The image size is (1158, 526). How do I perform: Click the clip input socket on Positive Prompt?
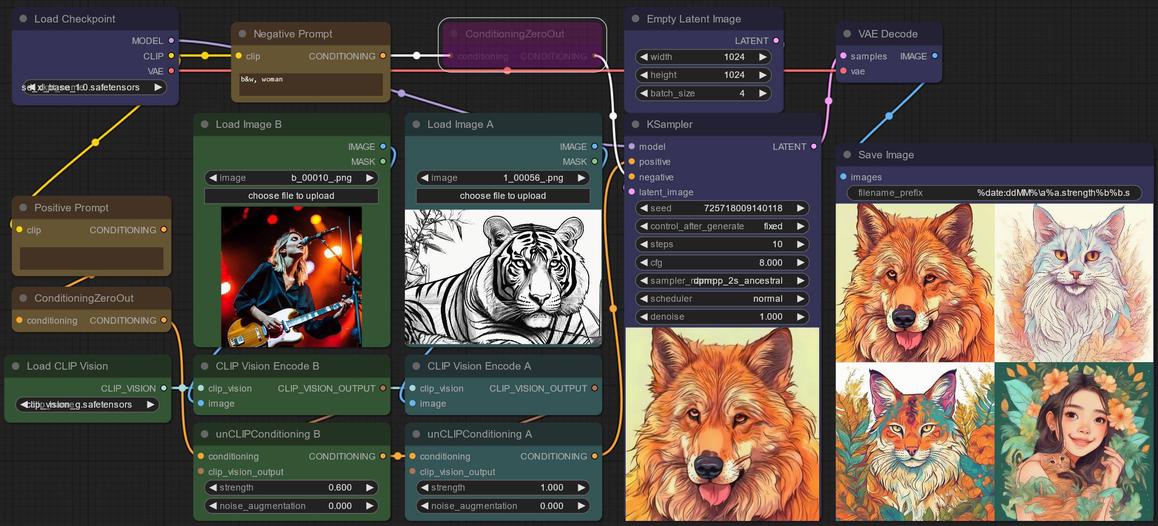[19, 230]
